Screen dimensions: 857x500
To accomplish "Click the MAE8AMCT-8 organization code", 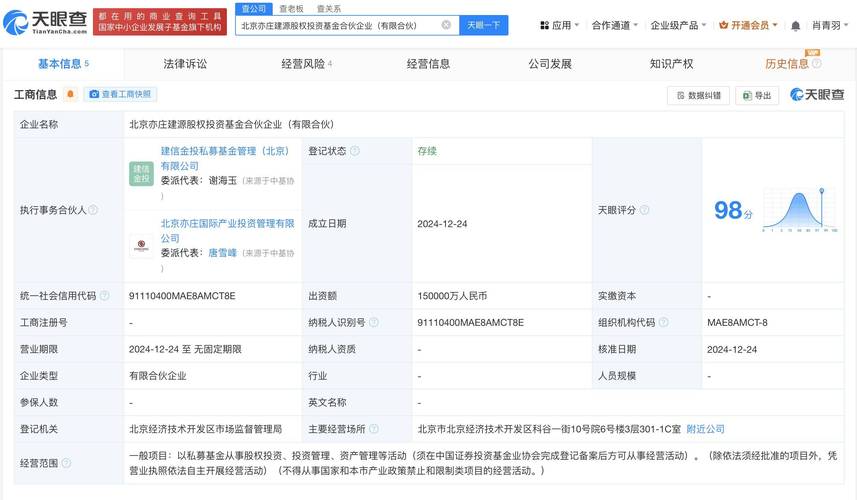I will point(737,322).
